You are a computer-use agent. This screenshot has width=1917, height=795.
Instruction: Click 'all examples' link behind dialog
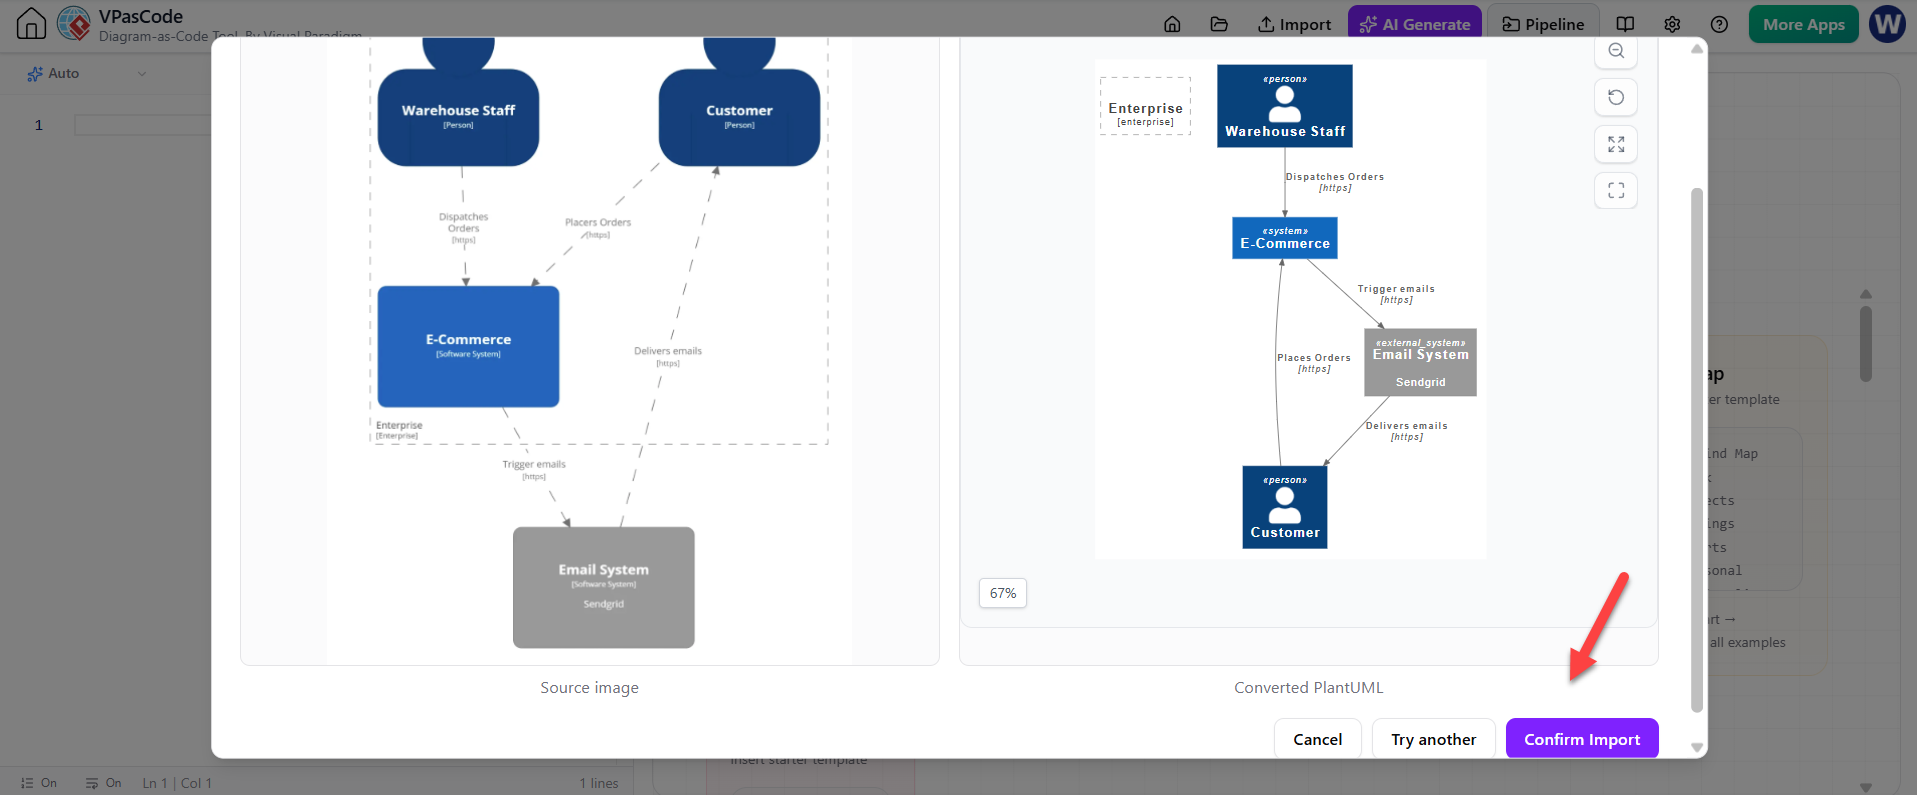click(1747, 642)
